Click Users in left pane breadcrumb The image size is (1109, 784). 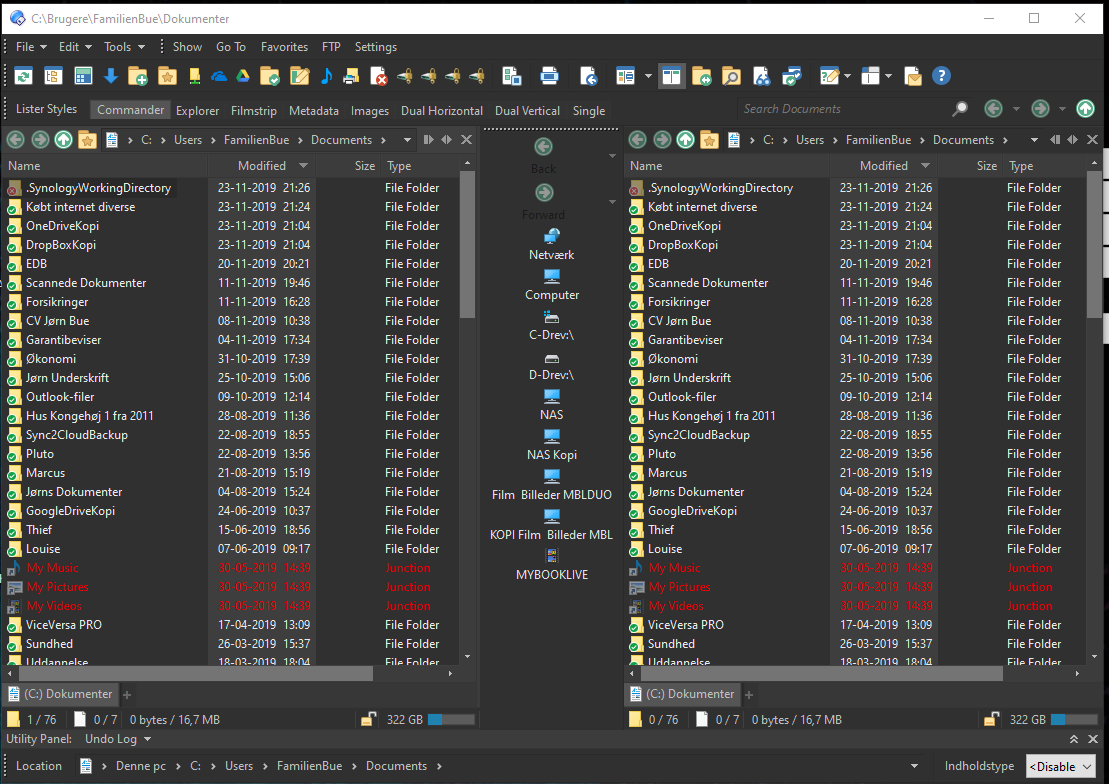coord(187,139)
